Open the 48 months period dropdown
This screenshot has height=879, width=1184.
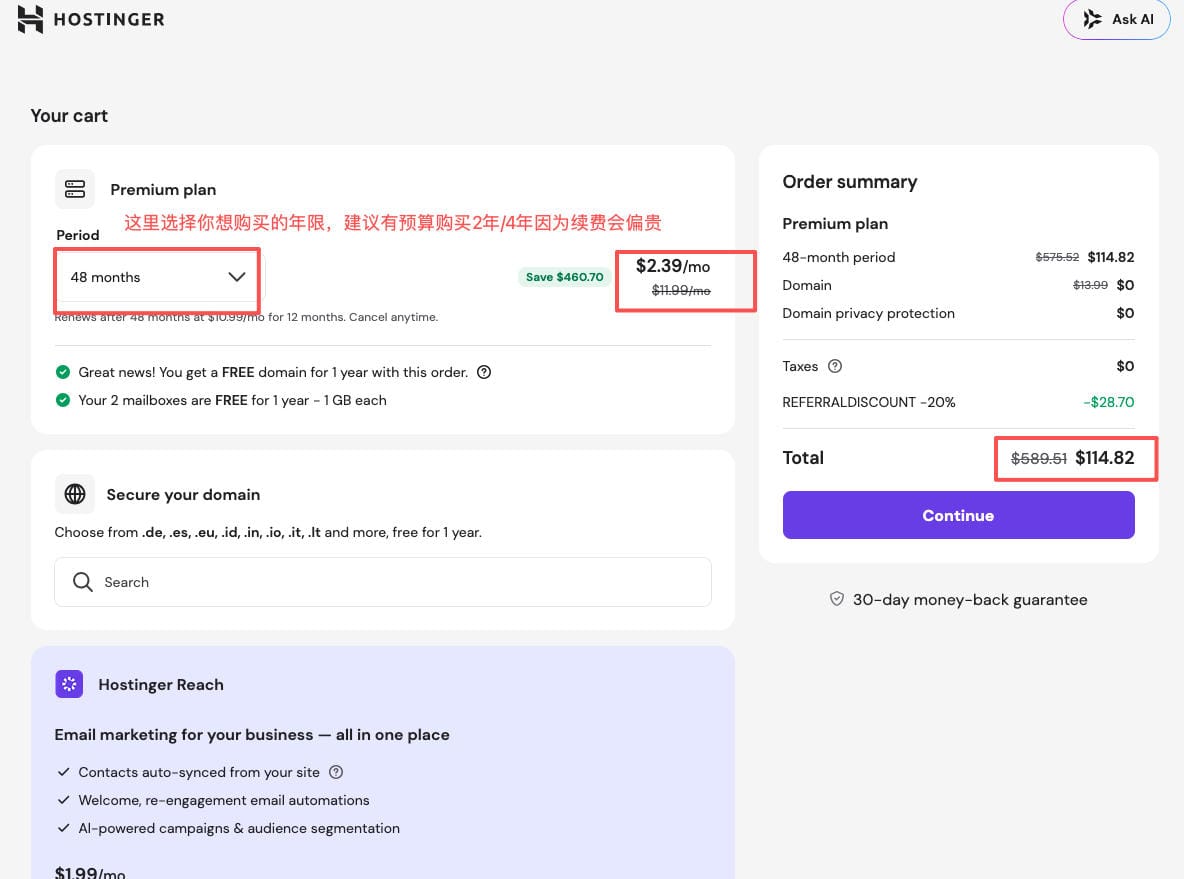[x=157, y=277]
